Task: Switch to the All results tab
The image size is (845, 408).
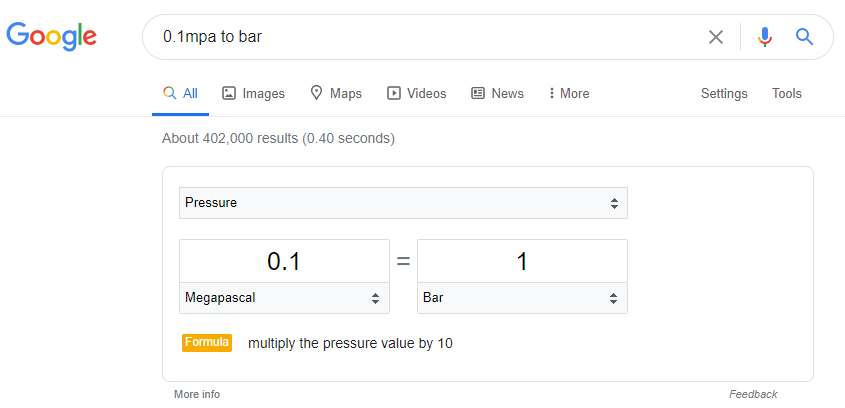Action: (x=181, y=93)
